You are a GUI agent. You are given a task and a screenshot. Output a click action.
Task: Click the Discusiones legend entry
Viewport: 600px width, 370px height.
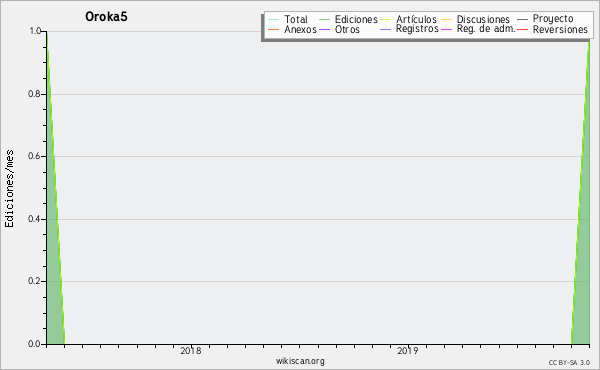476,19
